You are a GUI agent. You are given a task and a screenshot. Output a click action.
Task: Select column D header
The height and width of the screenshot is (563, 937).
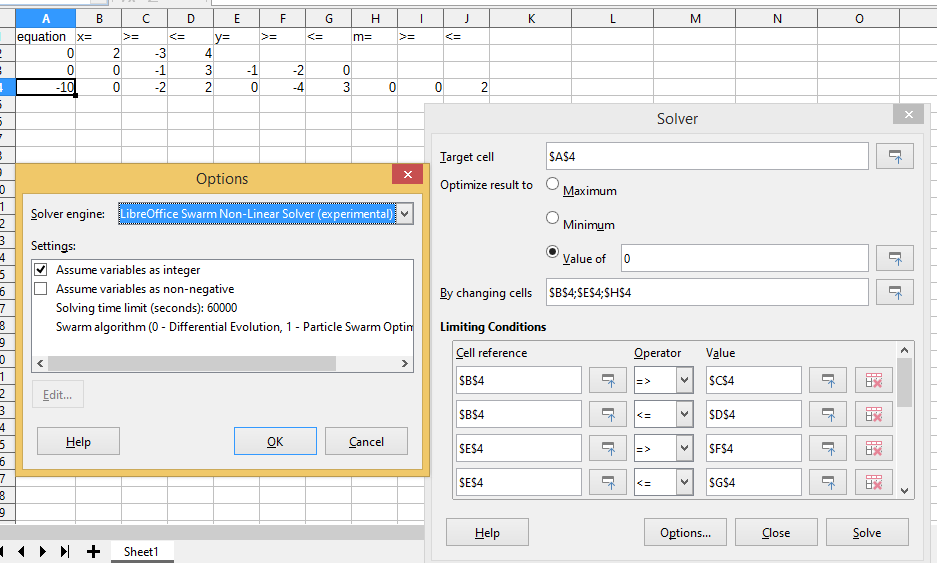coord(191,19)
